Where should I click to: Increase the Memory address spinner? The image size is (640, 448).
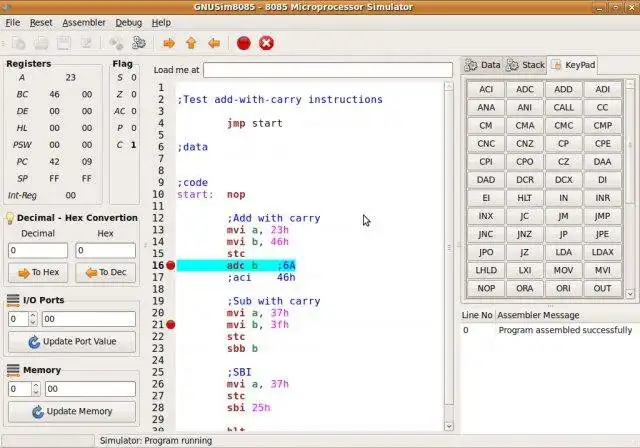[36, 385]
